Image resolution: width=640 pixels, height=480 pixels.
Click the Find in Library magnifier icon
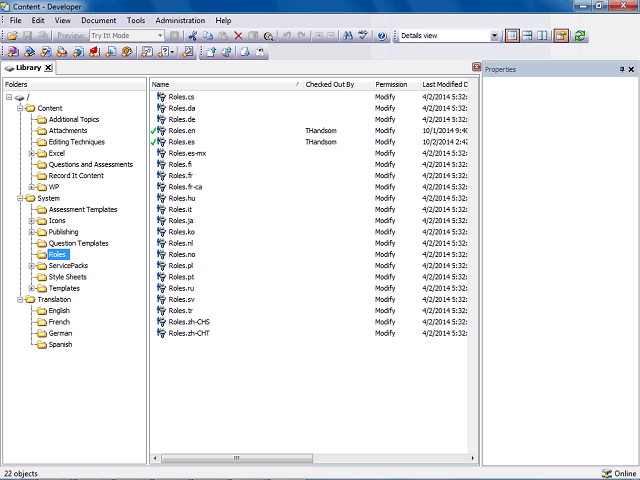click(x=268, y=36)
